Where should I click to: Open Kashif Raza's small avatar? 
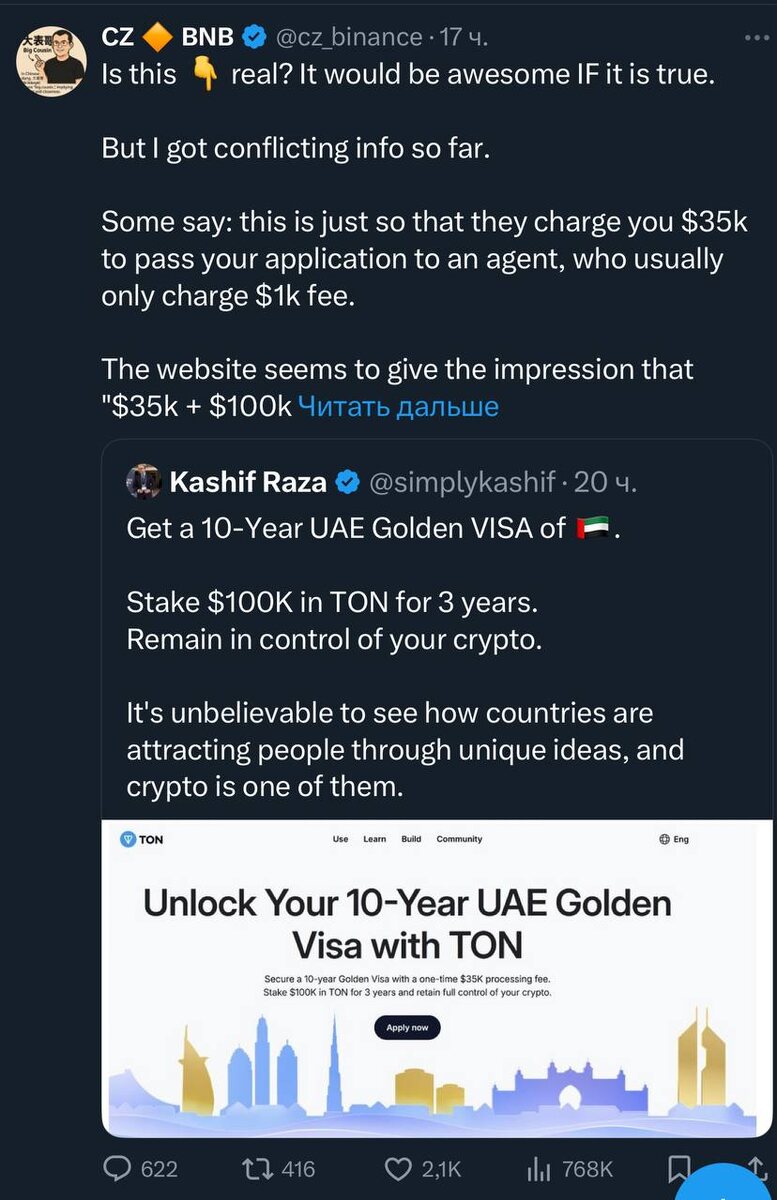pos(144,482)
